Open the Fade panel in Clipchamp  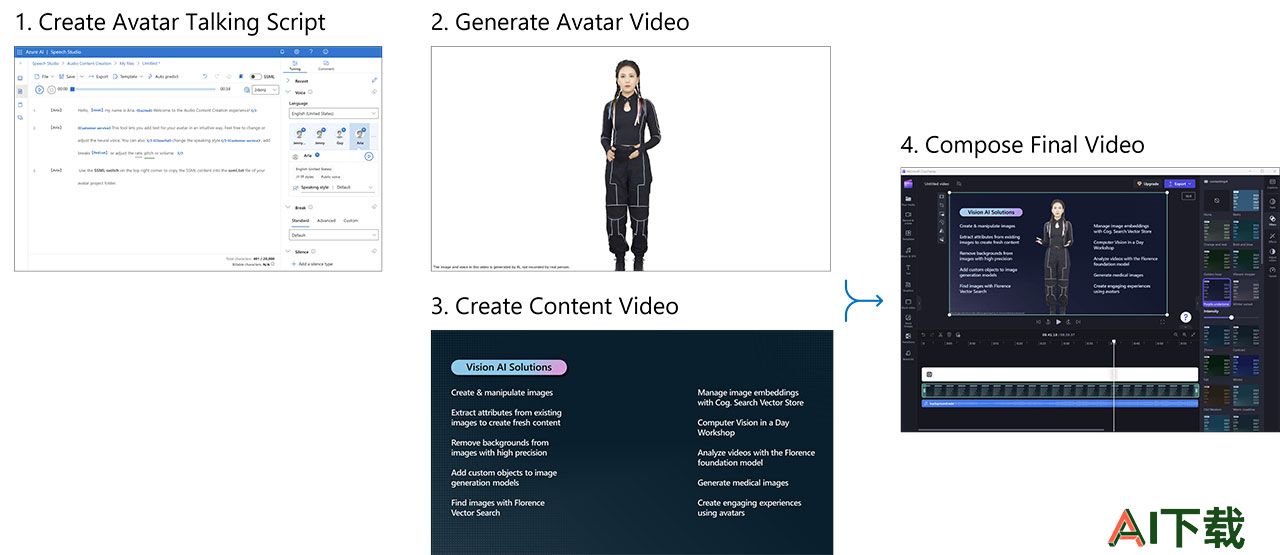point(1272,204)
